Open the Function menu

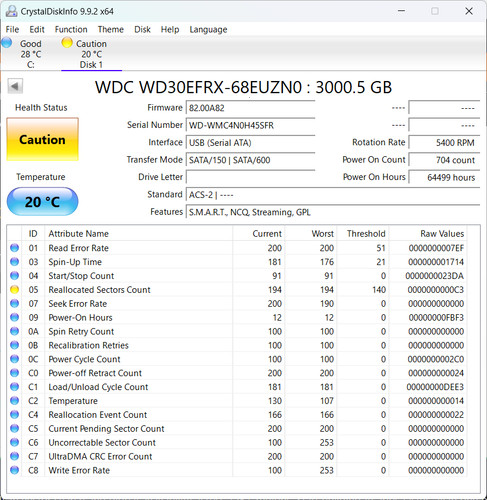[x=71, y=29]
